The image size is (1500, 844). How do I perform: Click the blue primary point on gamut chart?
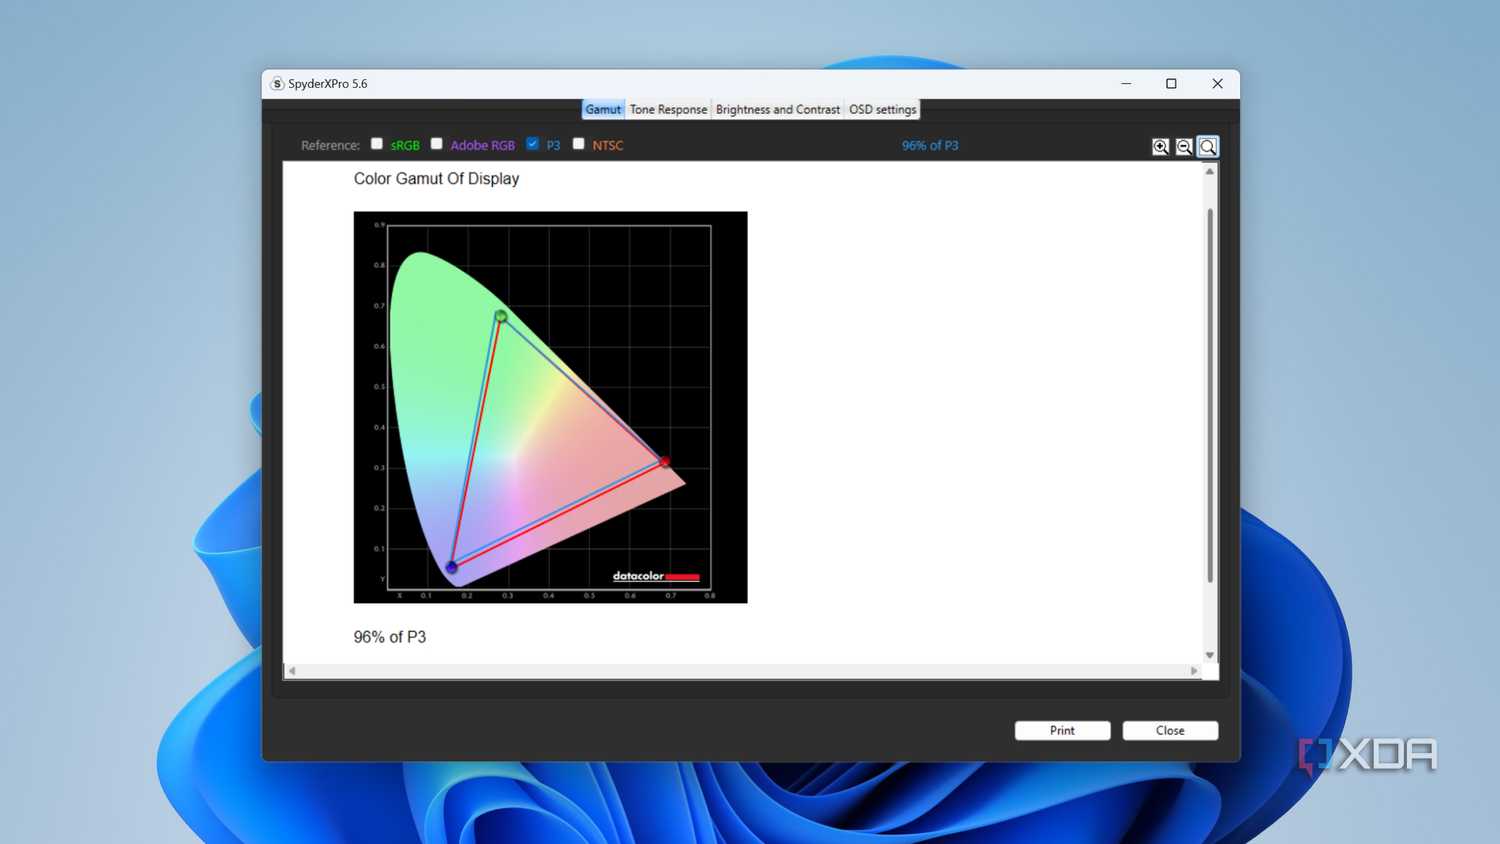click(x=451, y=567)
